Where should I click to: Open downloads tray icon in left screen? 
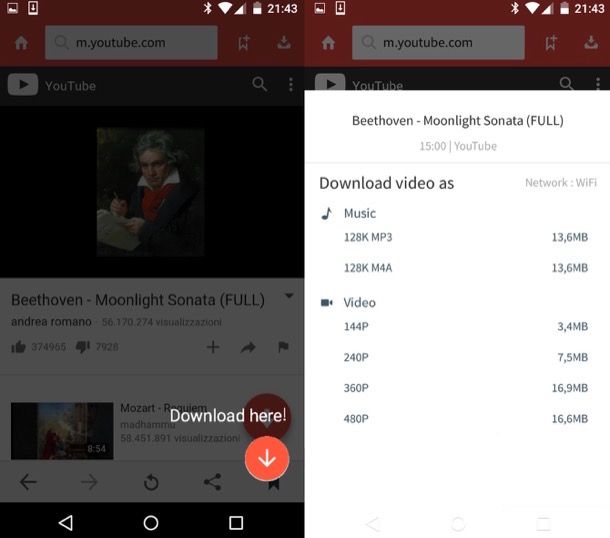(x=284, y=42)
